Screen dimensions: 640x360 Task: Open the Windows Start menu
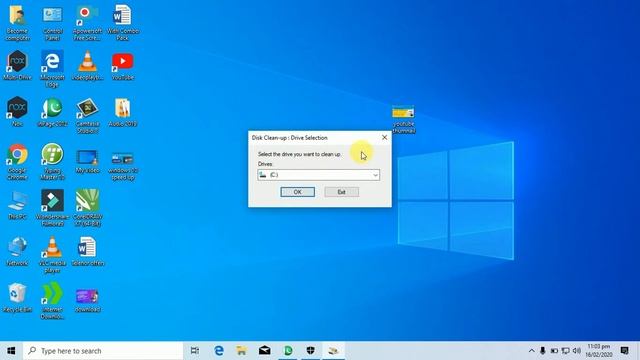[11, 351]
